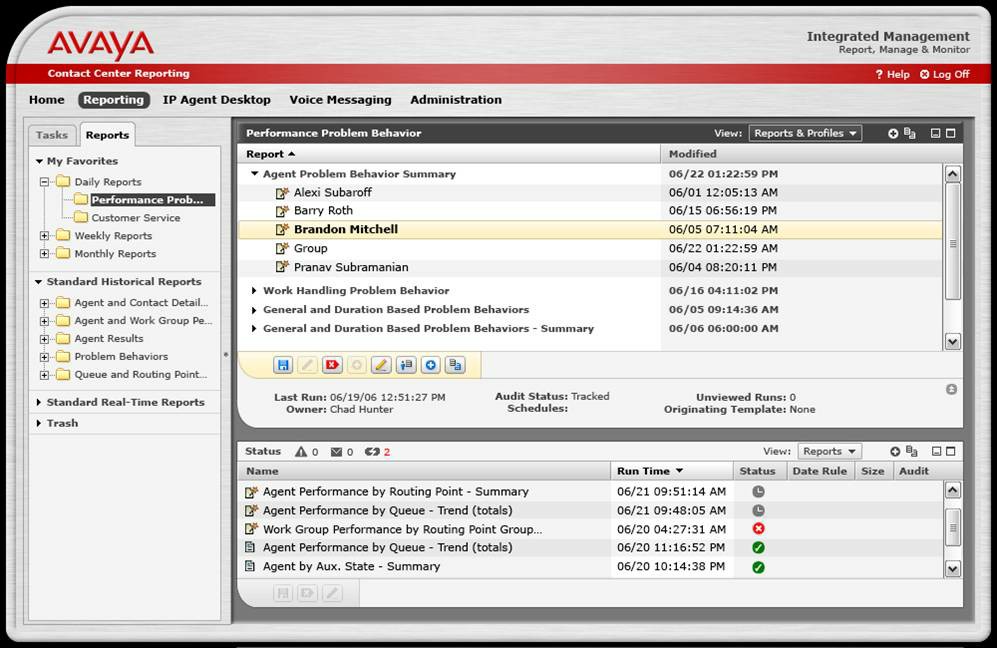Click the Performance Prob... folder icon
997x648 pixels.
81,200
